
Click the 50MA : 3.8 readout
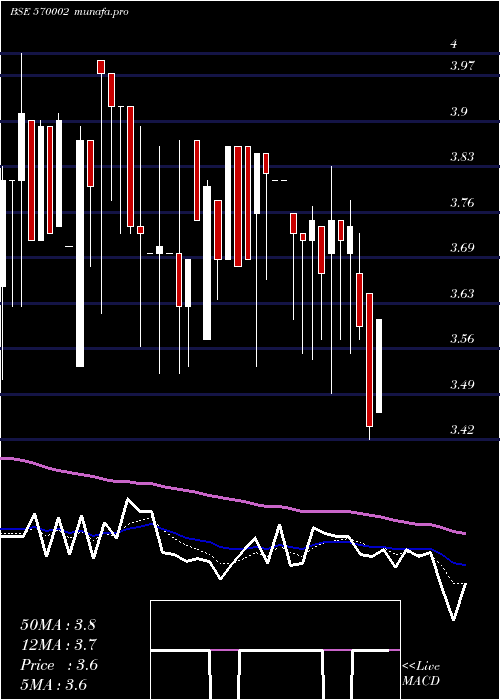(x=58, y=625)
